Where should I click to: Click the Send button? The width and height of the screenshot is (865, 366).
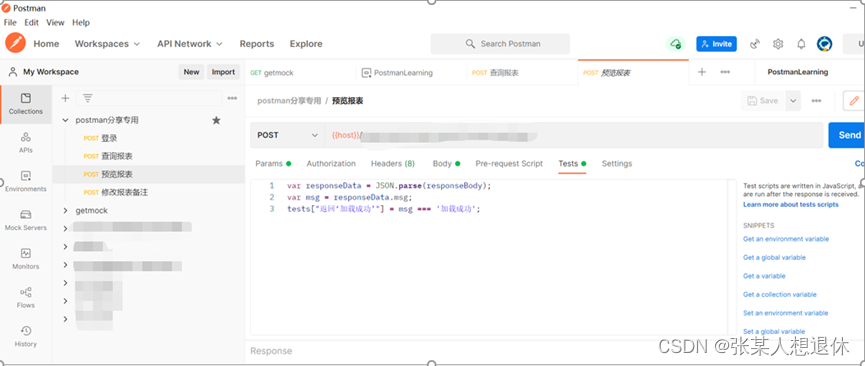tap(847, 135)
